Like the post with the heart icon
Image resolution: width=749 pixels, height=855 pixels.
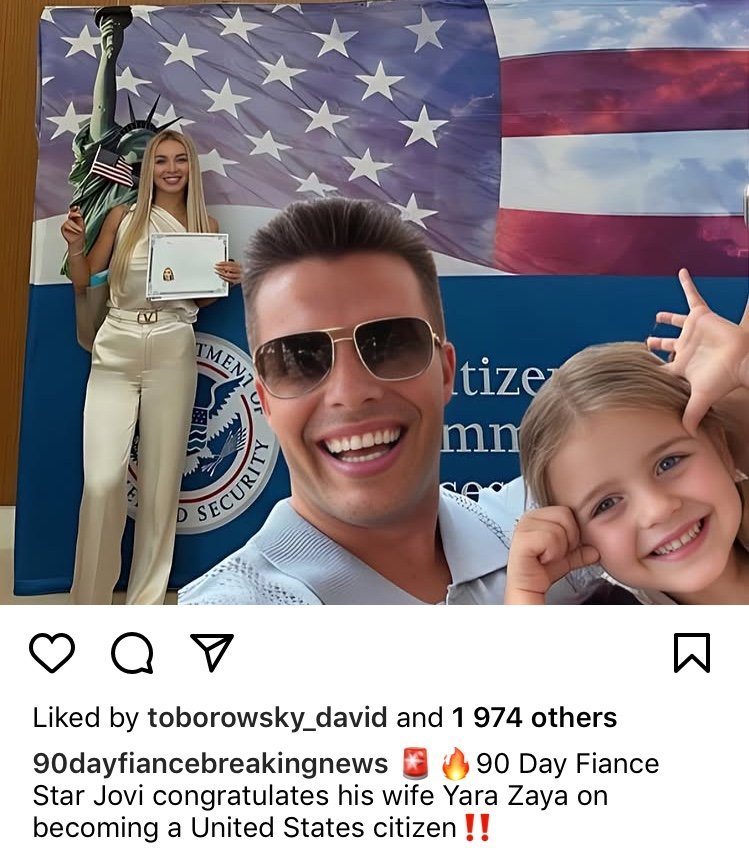tap(52, 652)
